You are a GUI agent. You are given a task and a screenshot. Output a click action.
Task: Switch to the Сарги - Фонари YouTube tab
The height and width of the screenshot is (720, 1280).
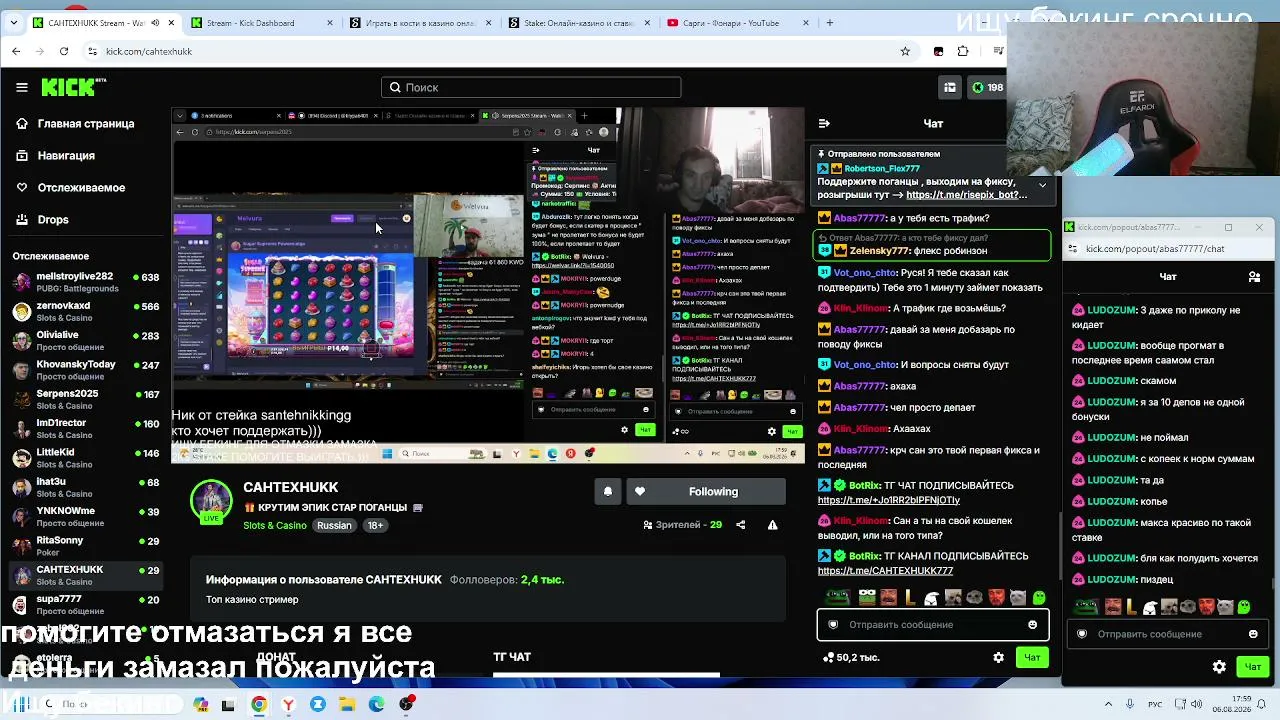click(x=737, y=23)
